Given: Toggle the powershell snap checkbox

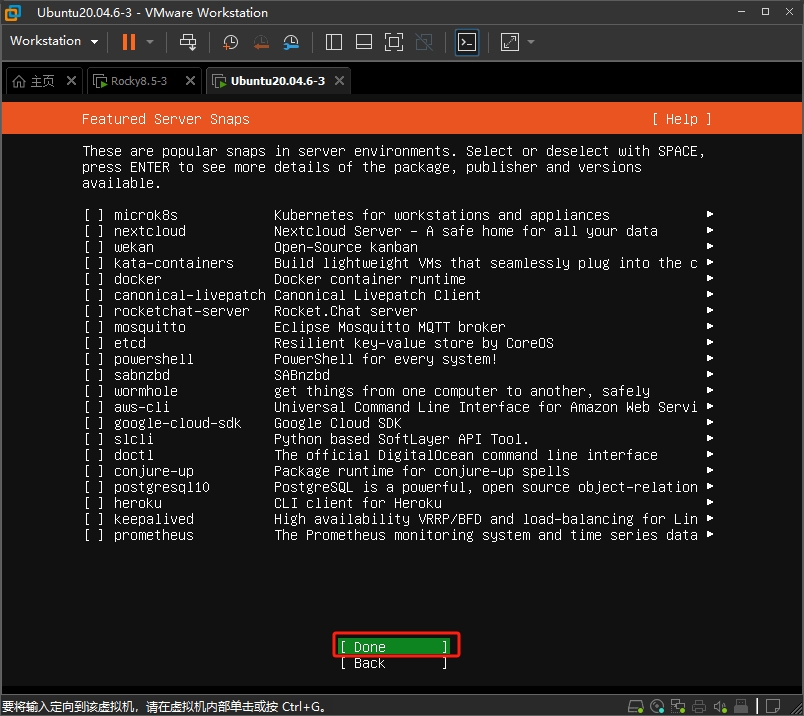Looking at the screenshot, I should click(94, 359).
